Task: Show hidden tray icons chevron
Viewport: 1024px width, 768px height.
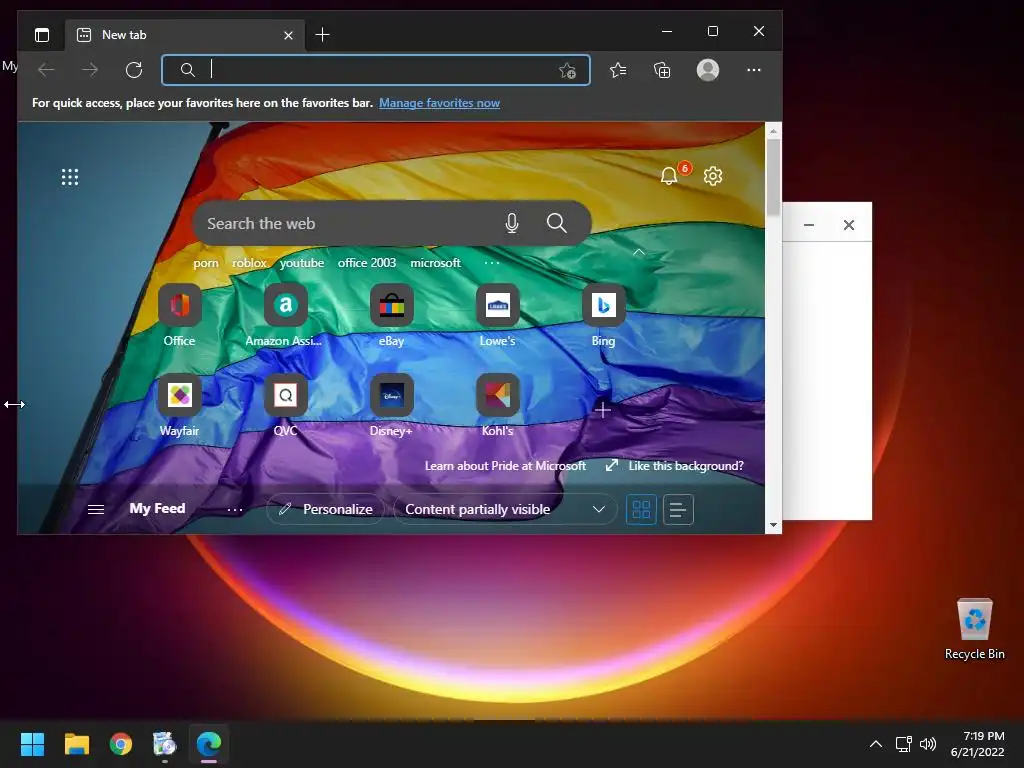Action: tap(876, 744)
